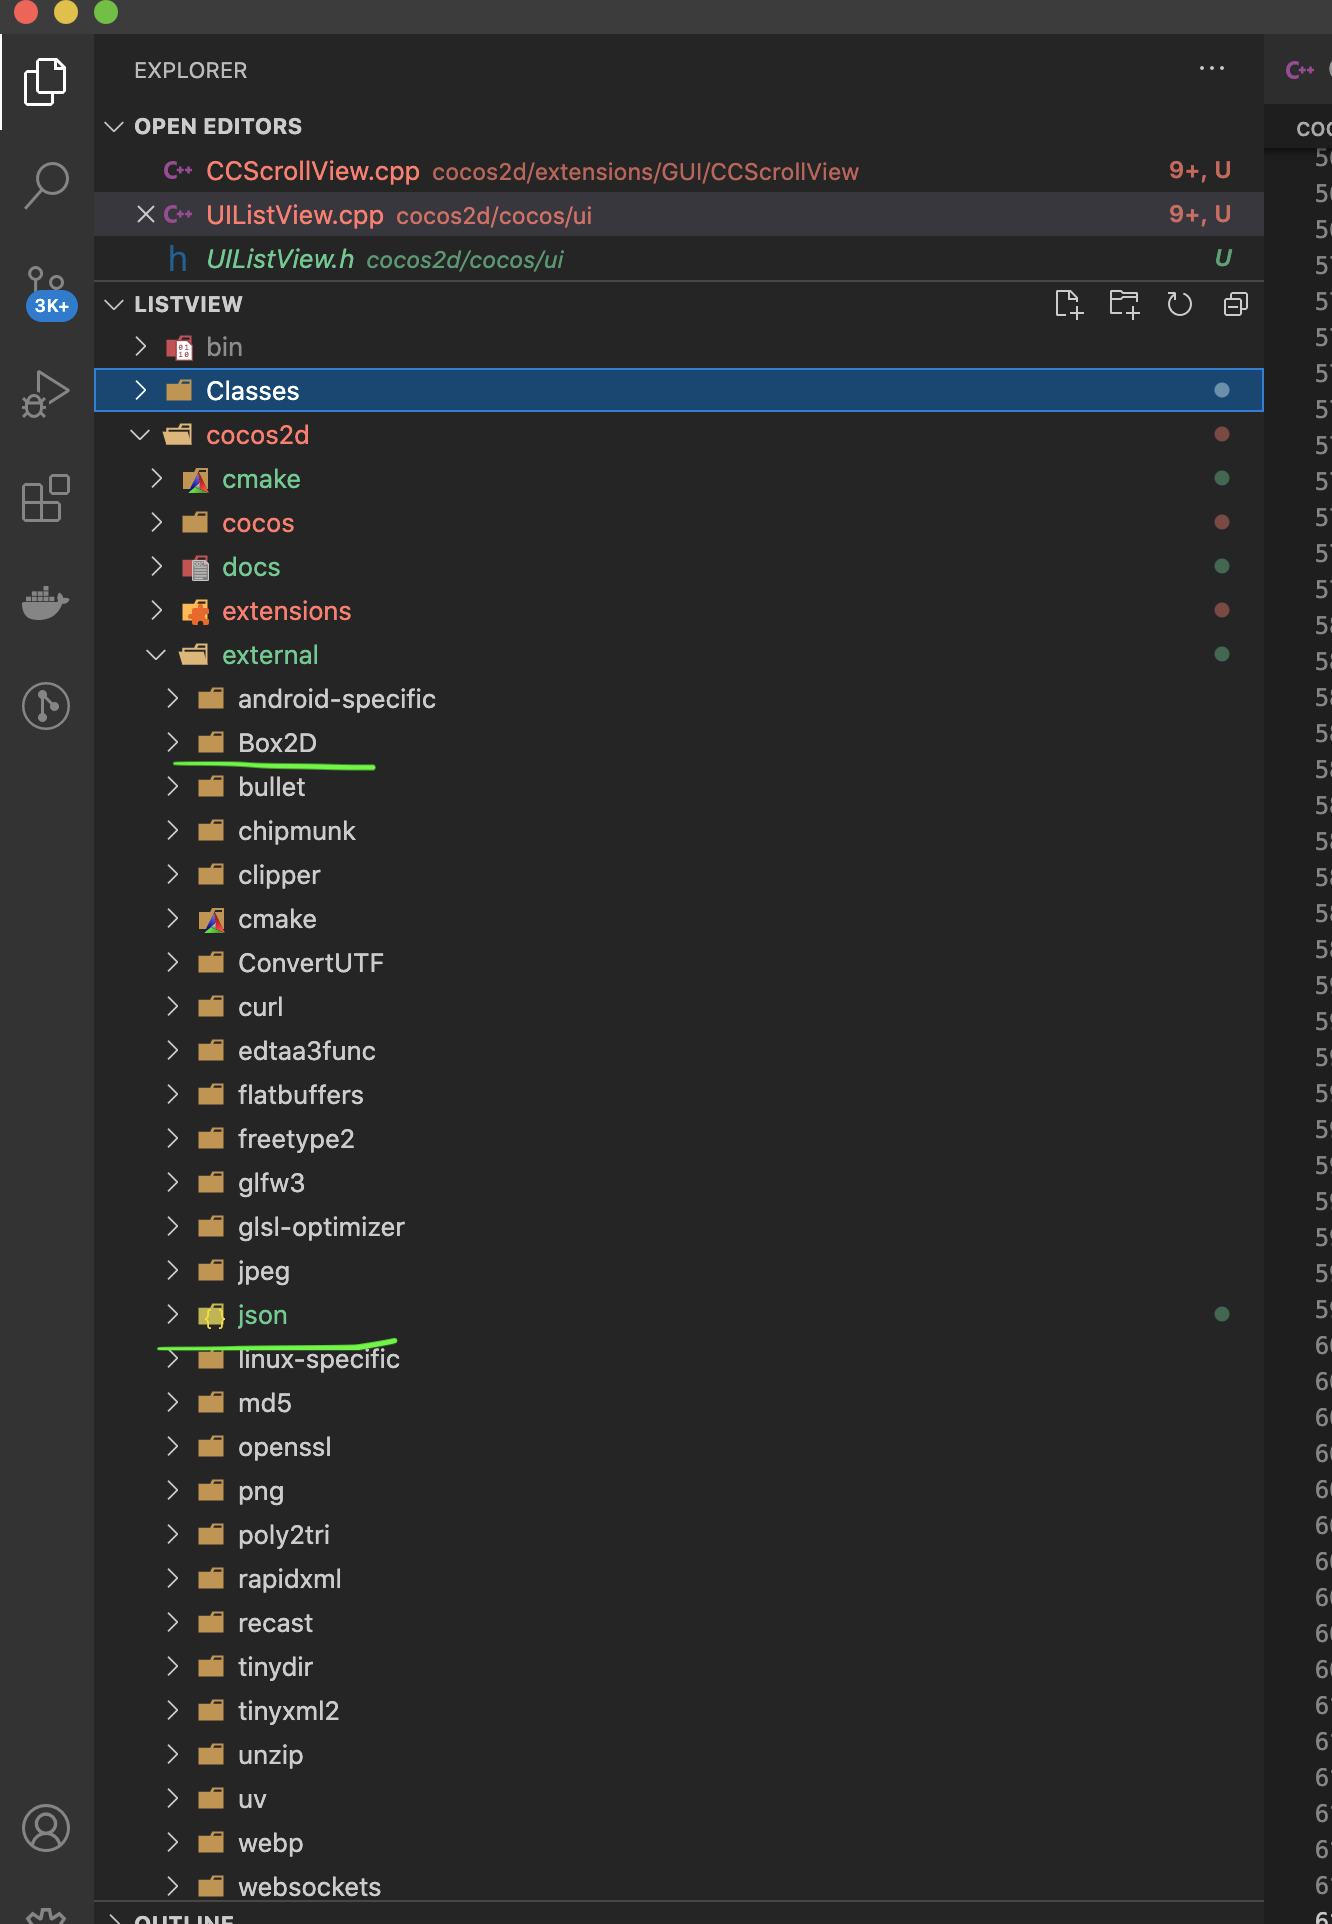1332x1924 pixels.
Task: Collapse the OPEN EDITORS section
Action: (x=114, y=127)
